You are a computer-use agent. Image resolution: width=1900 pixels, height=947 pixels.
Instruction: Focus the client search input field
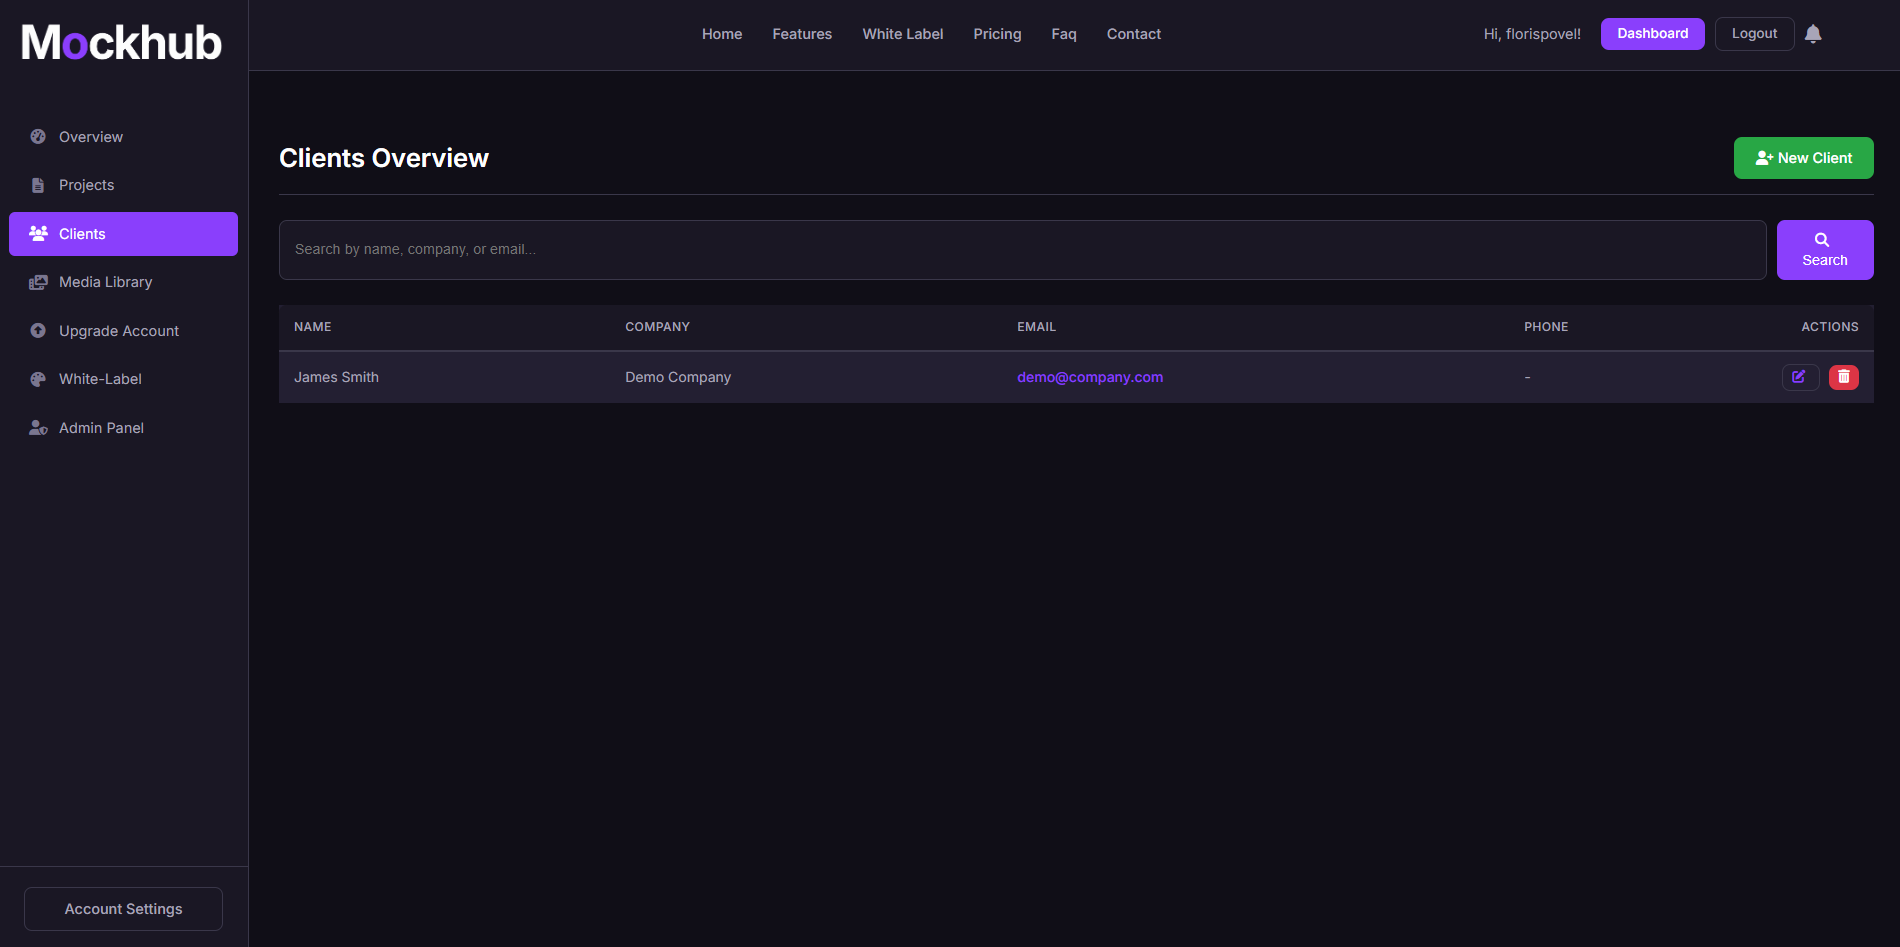1022,250
